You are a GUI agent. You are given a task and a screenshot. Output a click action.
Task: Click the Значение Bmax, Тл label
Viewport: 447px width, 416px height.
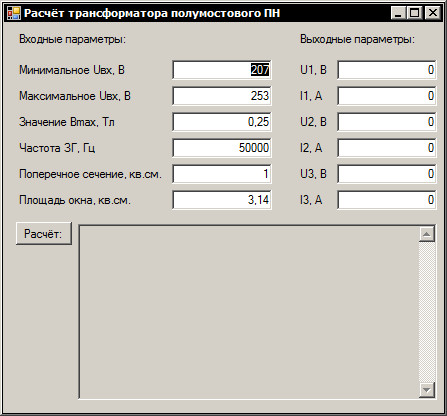[x=67, y=122]
